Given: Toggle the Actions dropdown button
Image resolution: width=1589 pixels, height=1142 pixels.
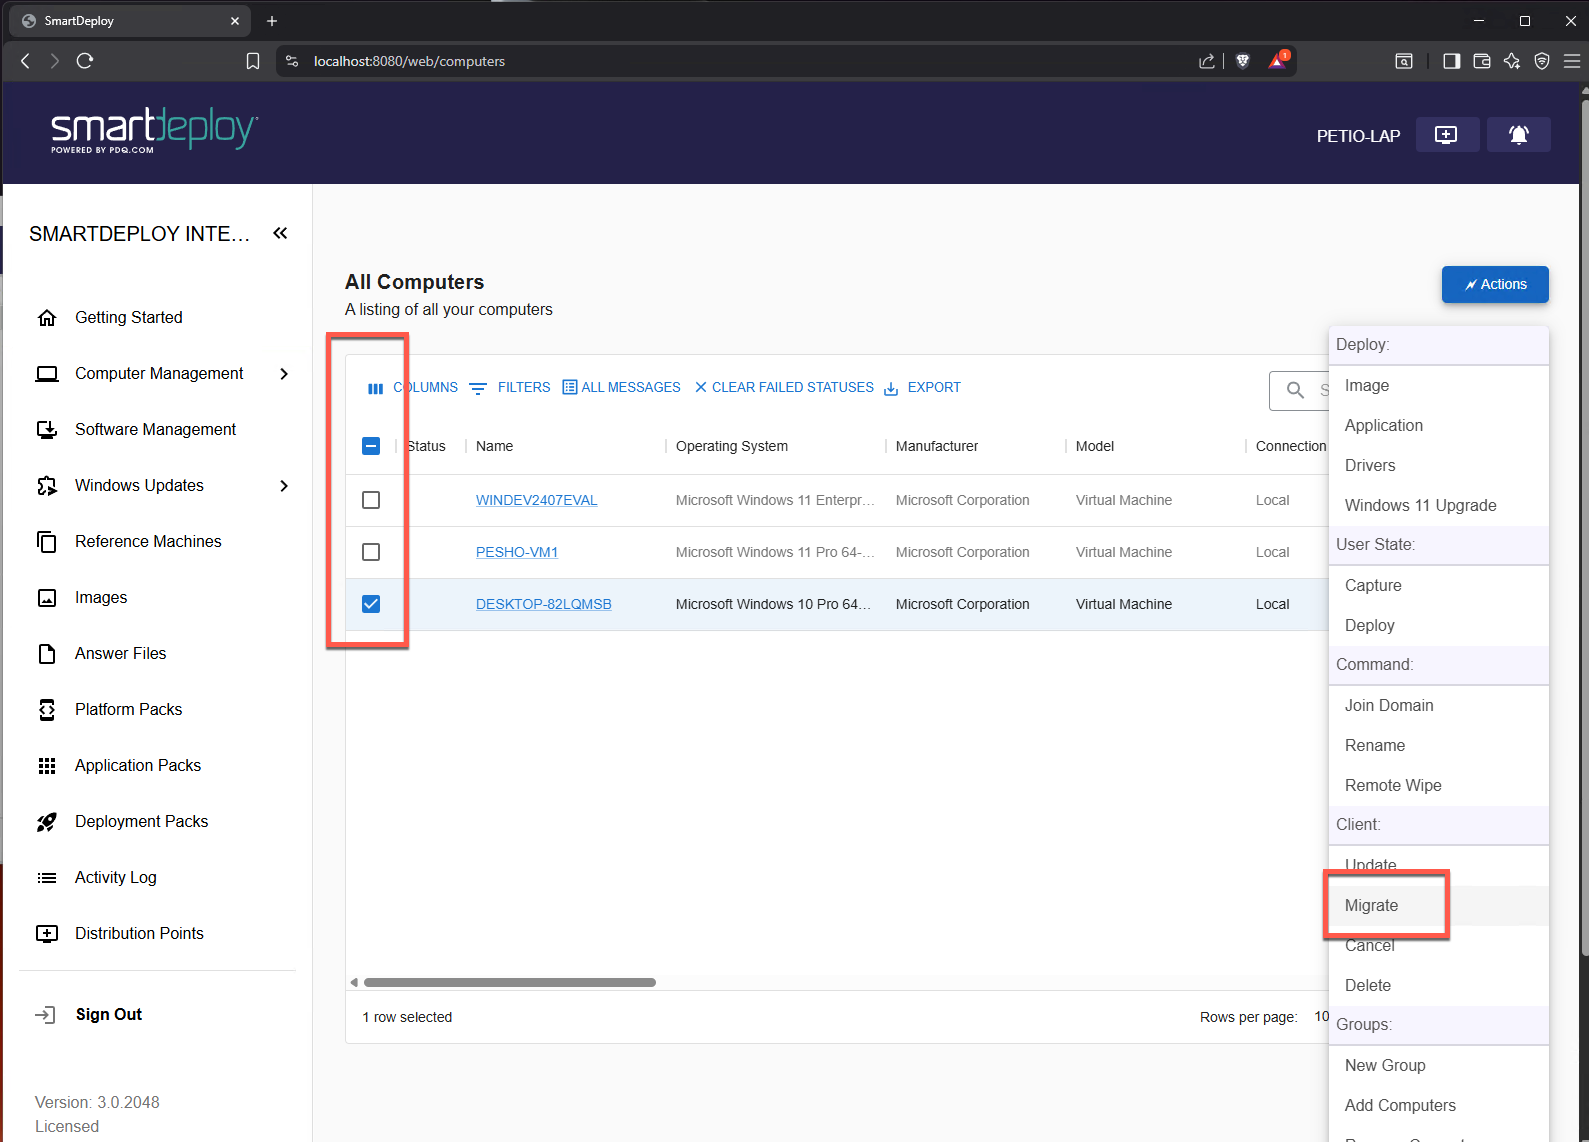Looking at the screenshot, I should tap(1494, 284).
